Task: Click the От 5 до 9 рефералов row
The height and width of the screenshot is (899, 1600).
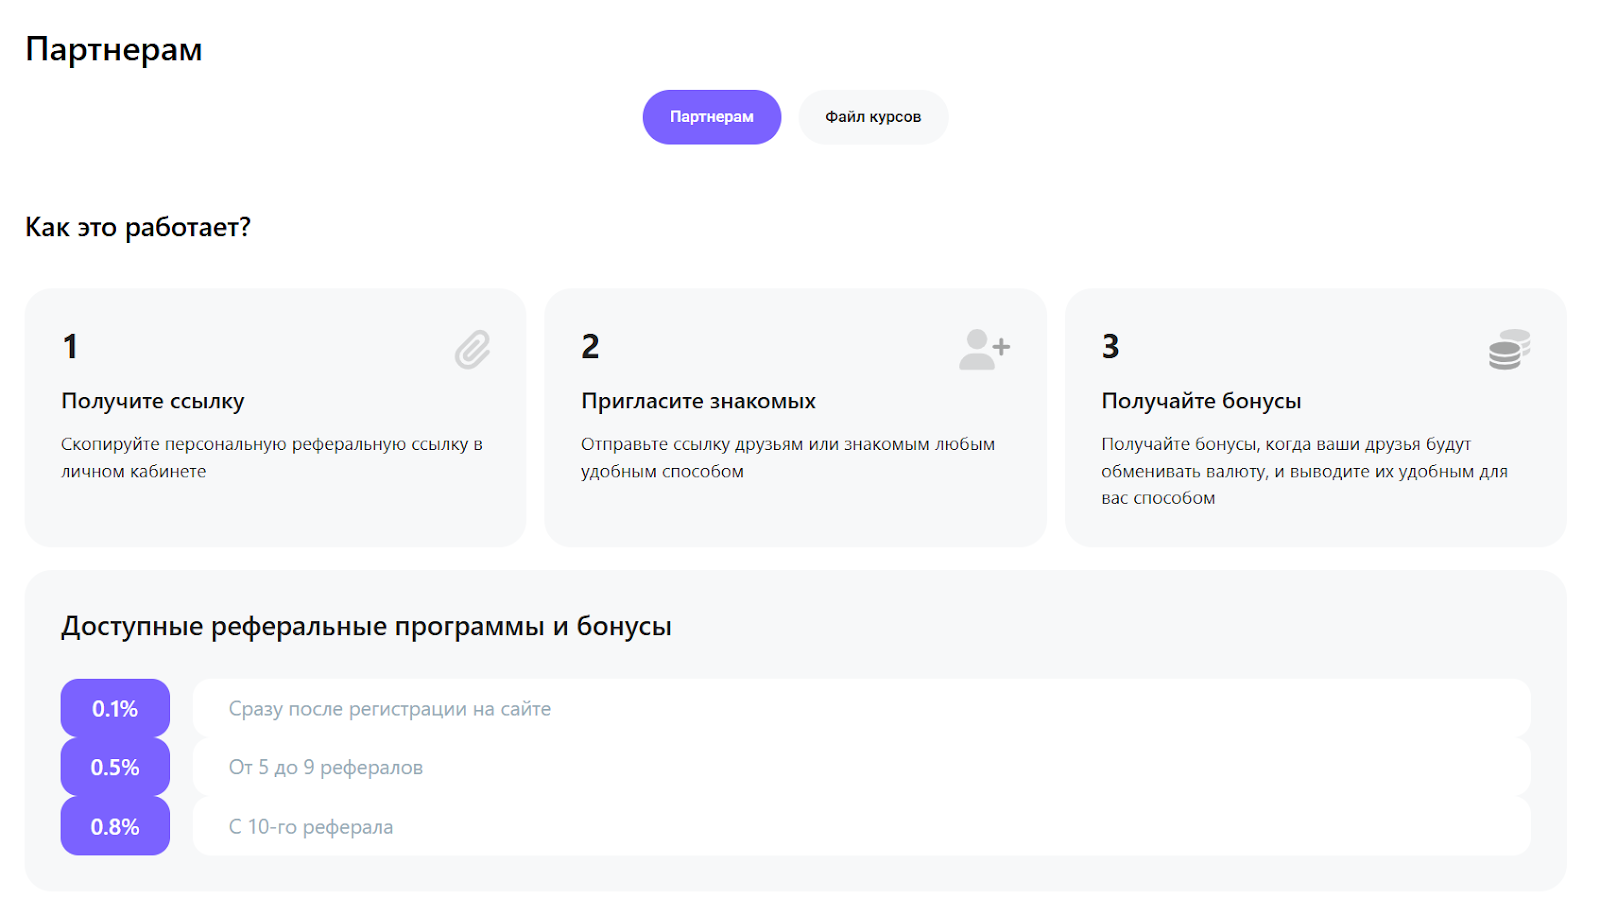Action: [861, 767]
